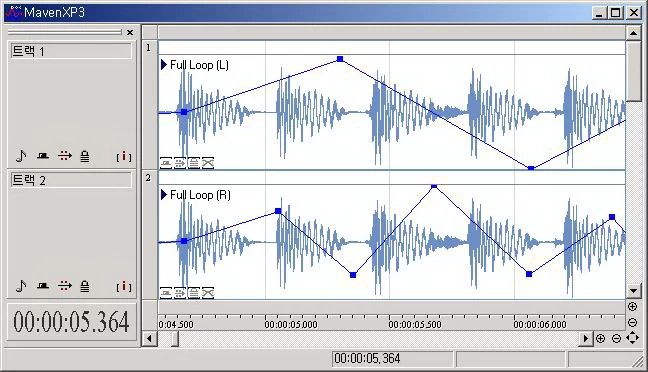Image resolution: width=648 pixels, height=372 pixels.
Task: Close the track panel with the x button
Action: pos(130,32)
